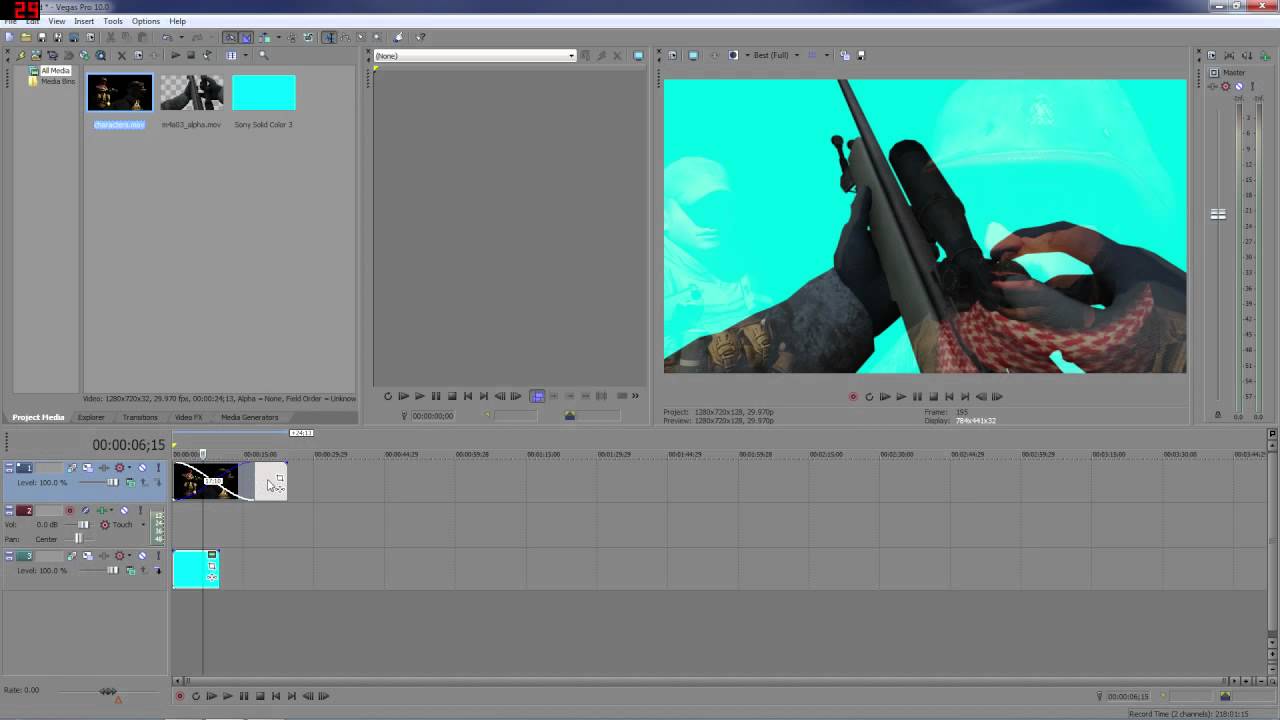
Task: Click the media search magnifier icon
Action: 264,55
